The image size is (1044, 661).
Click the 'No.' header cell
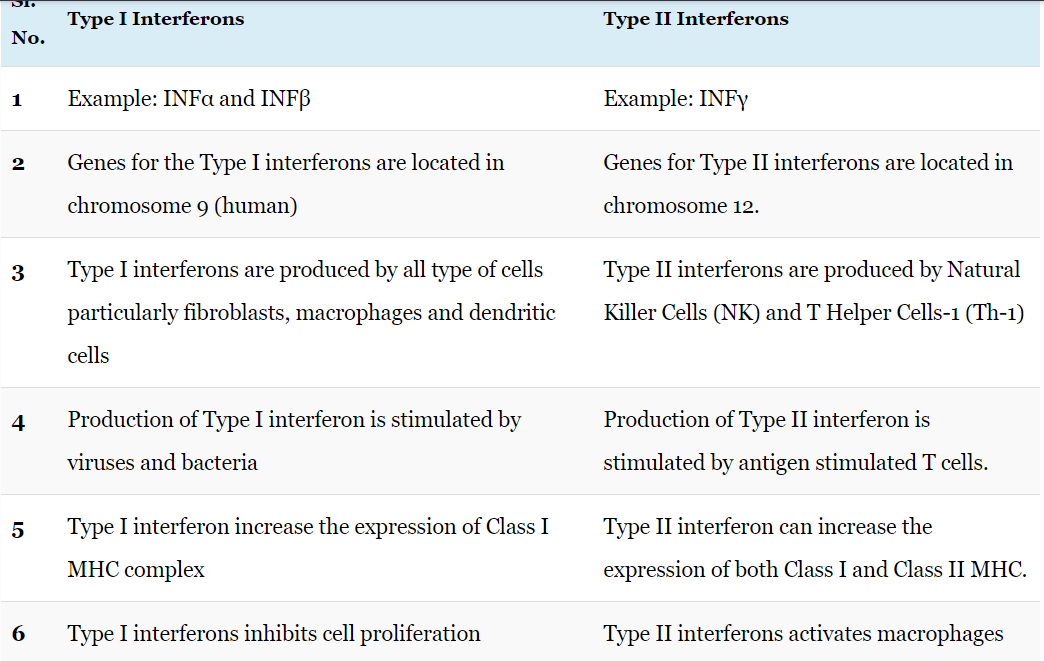[x=28, y=38]
